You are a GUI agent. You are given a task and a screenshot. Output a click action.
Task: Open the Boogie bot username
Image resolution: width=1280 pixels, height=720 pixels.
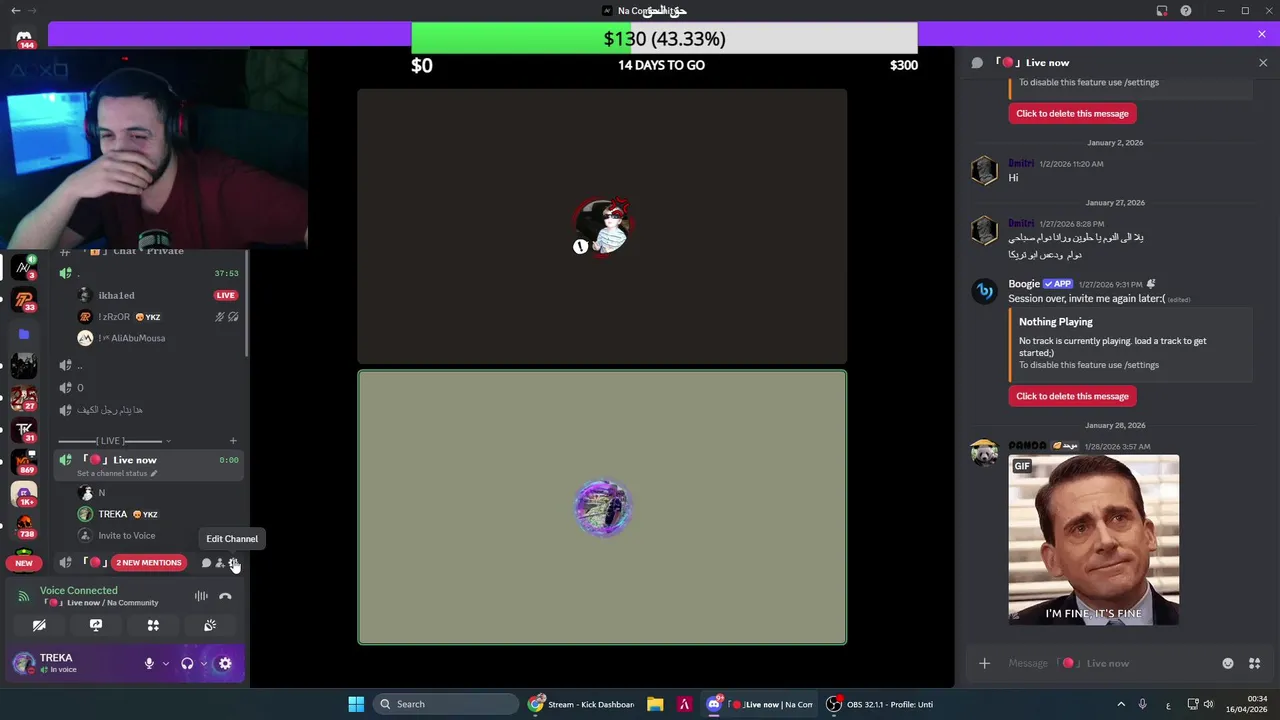[x=1024, y=284]
